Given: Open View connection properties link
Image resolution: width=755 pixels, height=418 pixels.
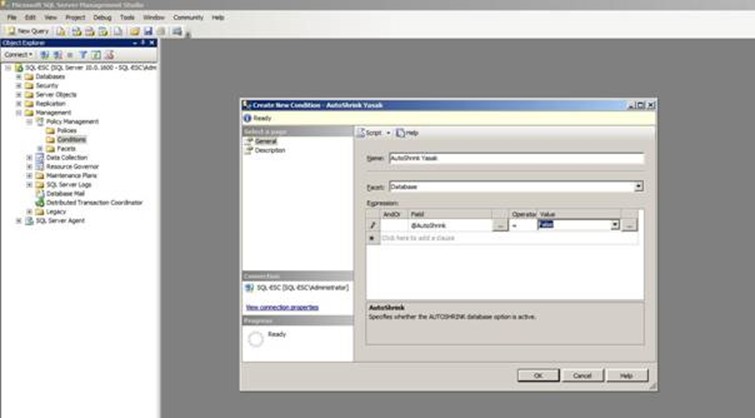Looking at the screenshot, I should 282,307.
